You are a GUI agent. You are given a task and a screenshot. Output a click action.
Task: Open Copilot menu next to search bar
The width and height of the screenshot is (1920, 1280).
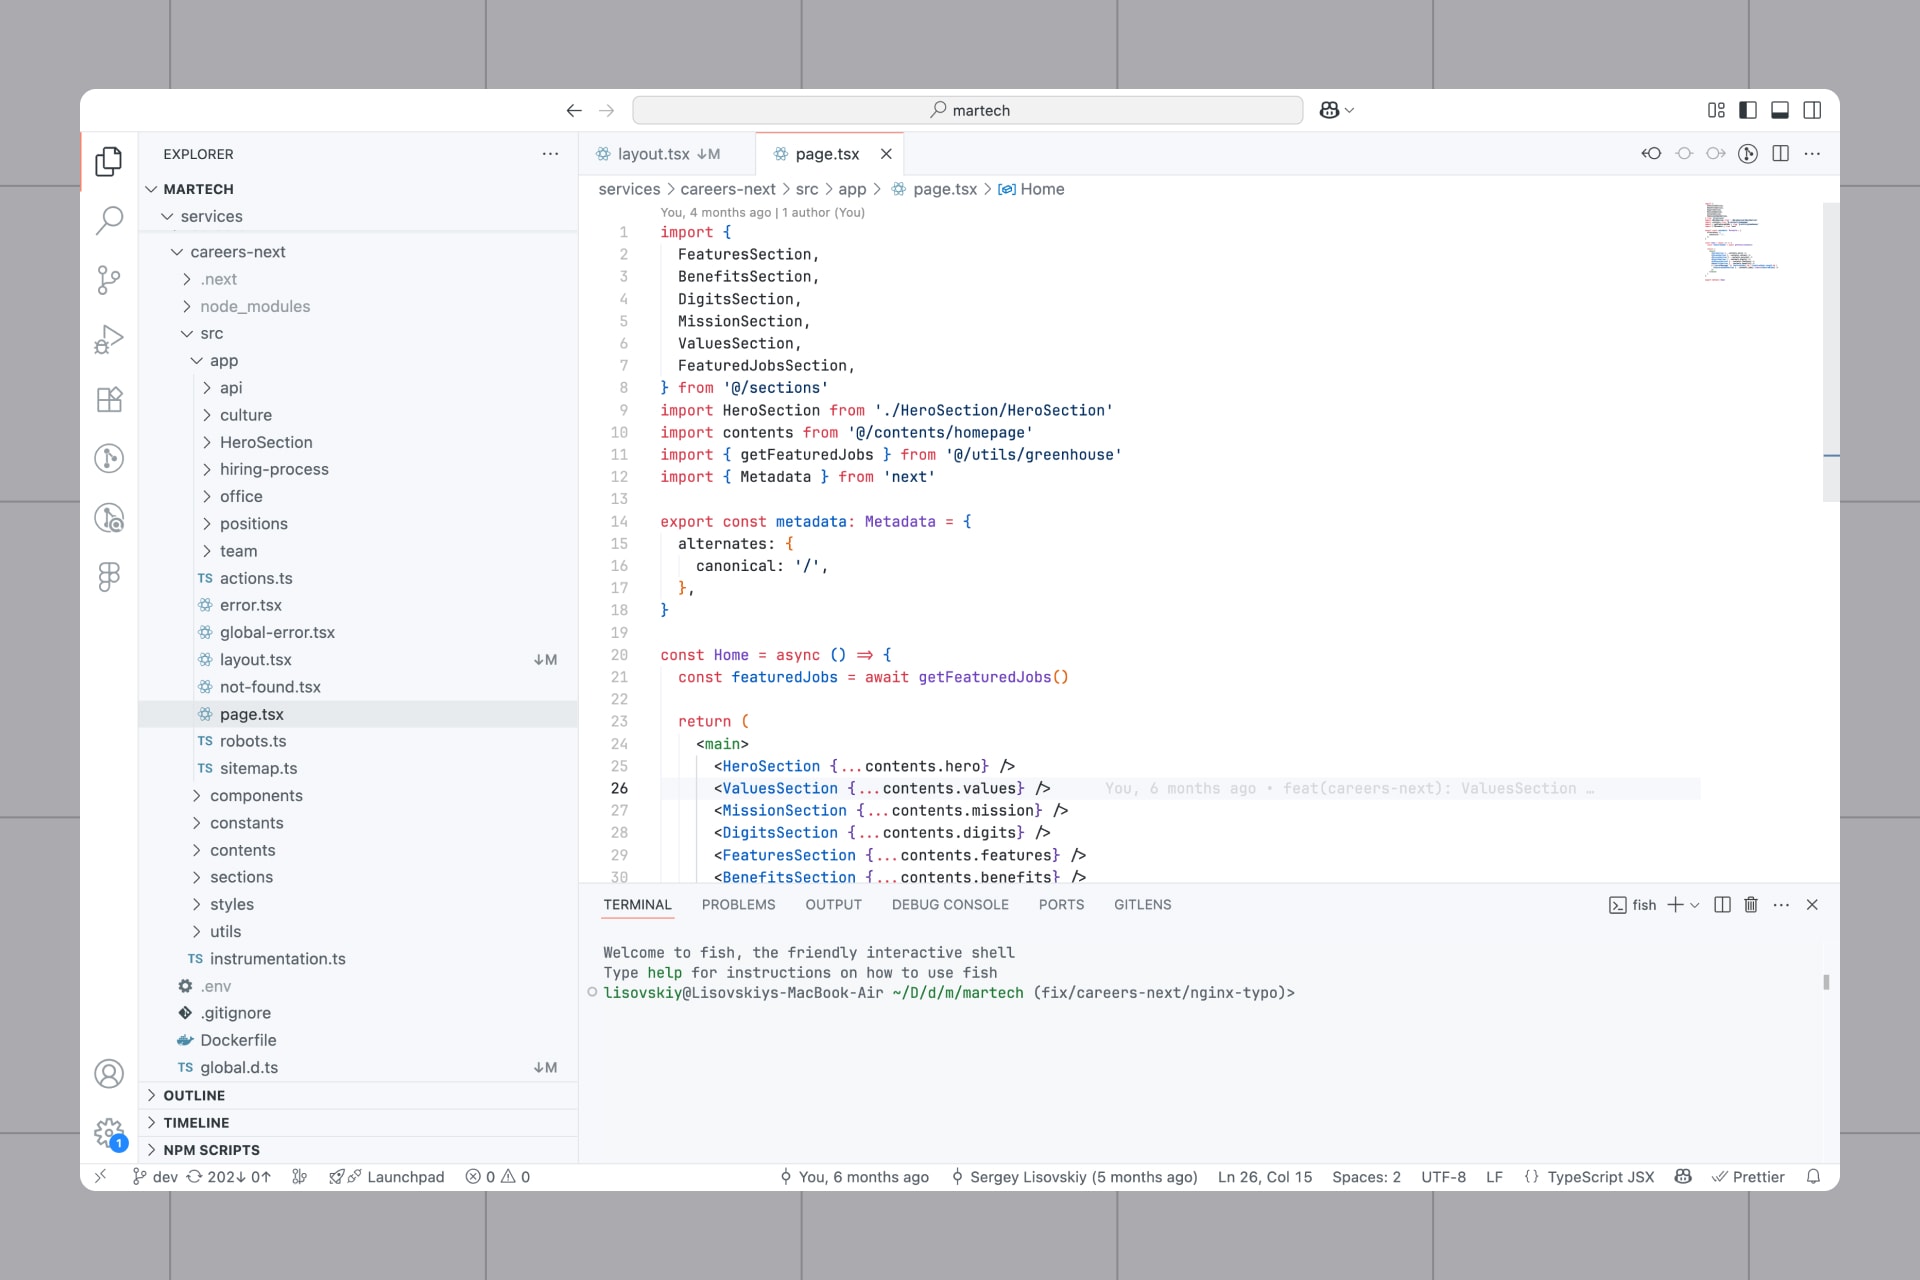click(x=1336, y=110)
